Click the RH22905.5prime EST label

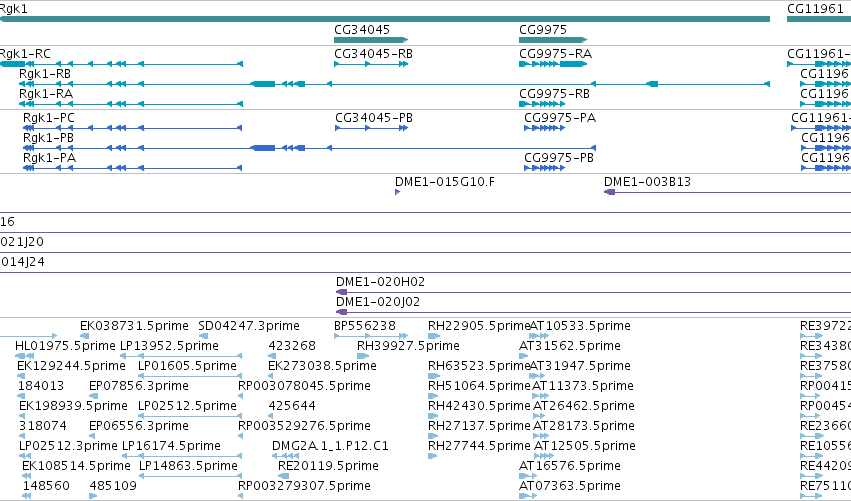pos(479,326)
